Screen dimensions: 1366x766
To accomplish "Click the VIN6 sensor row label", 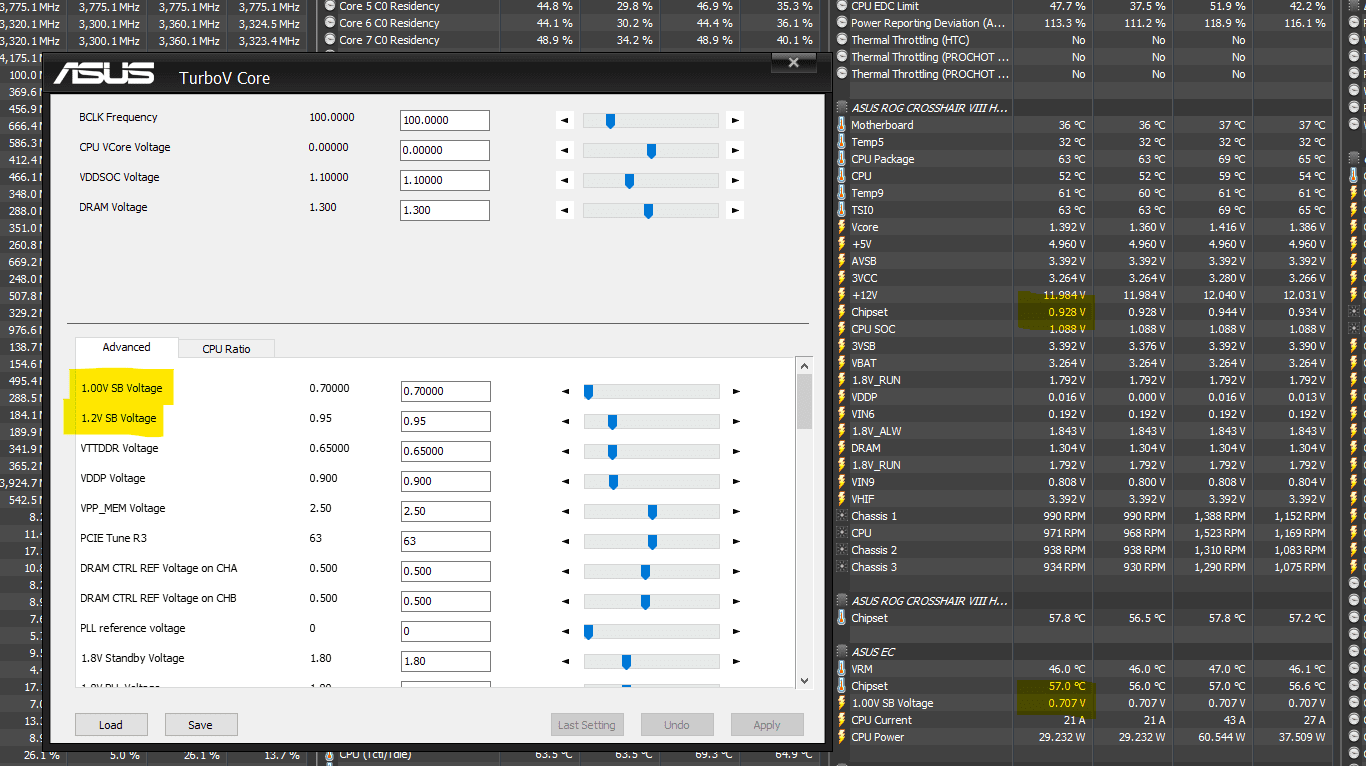I will pos(863,414).
